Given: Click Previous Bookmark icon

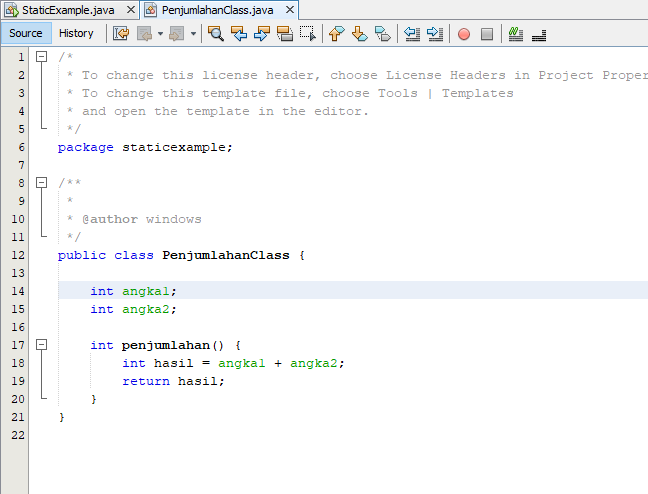Looking at the screenshot, I should pos(337,33).
